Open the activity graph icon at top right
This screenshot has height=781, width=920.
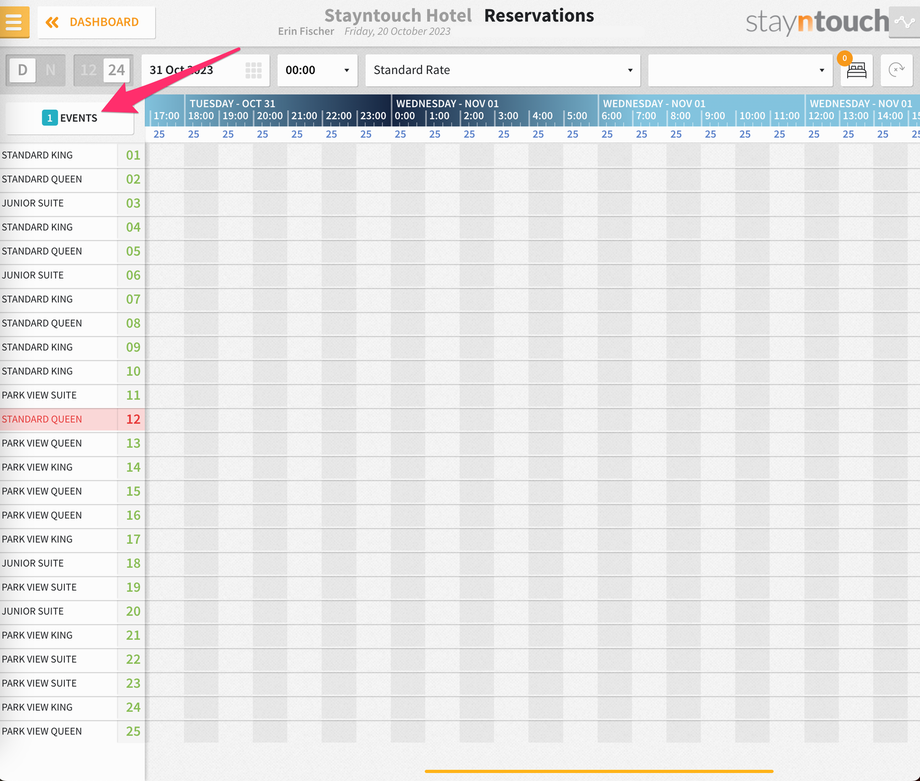(904, 22)
